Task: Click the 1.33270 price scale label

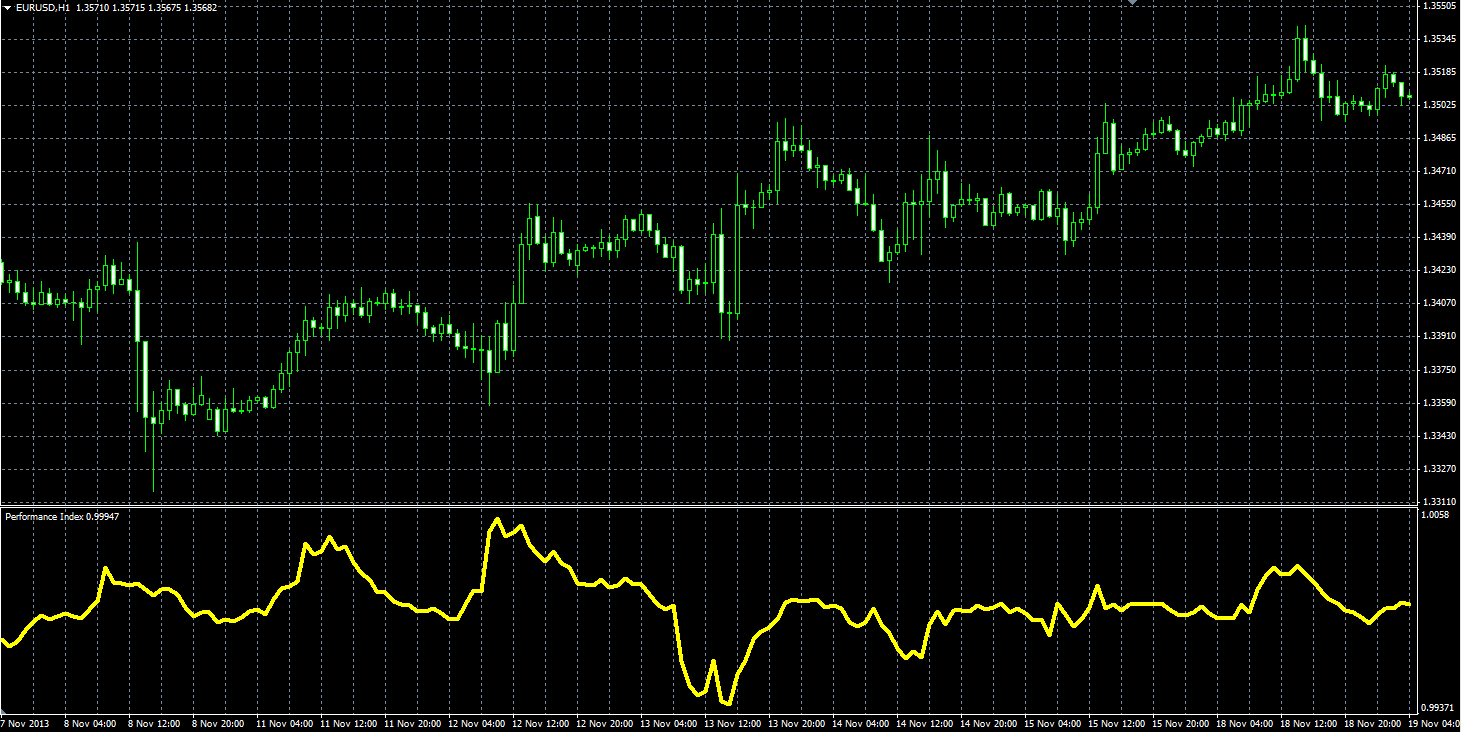Action: [x=1438, y=469]
